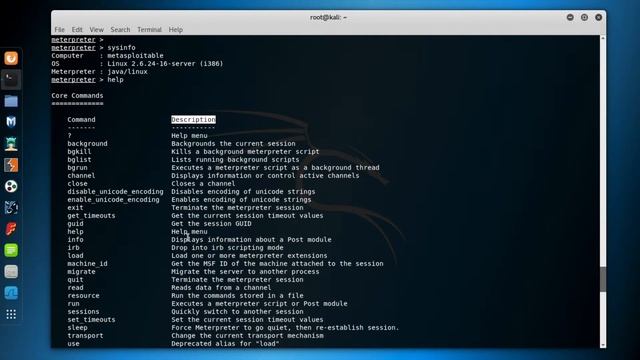Click the terminal vertical scrollbar thumb
The height and width of the screenshot is (360, 640).
(x=603, y=279)
